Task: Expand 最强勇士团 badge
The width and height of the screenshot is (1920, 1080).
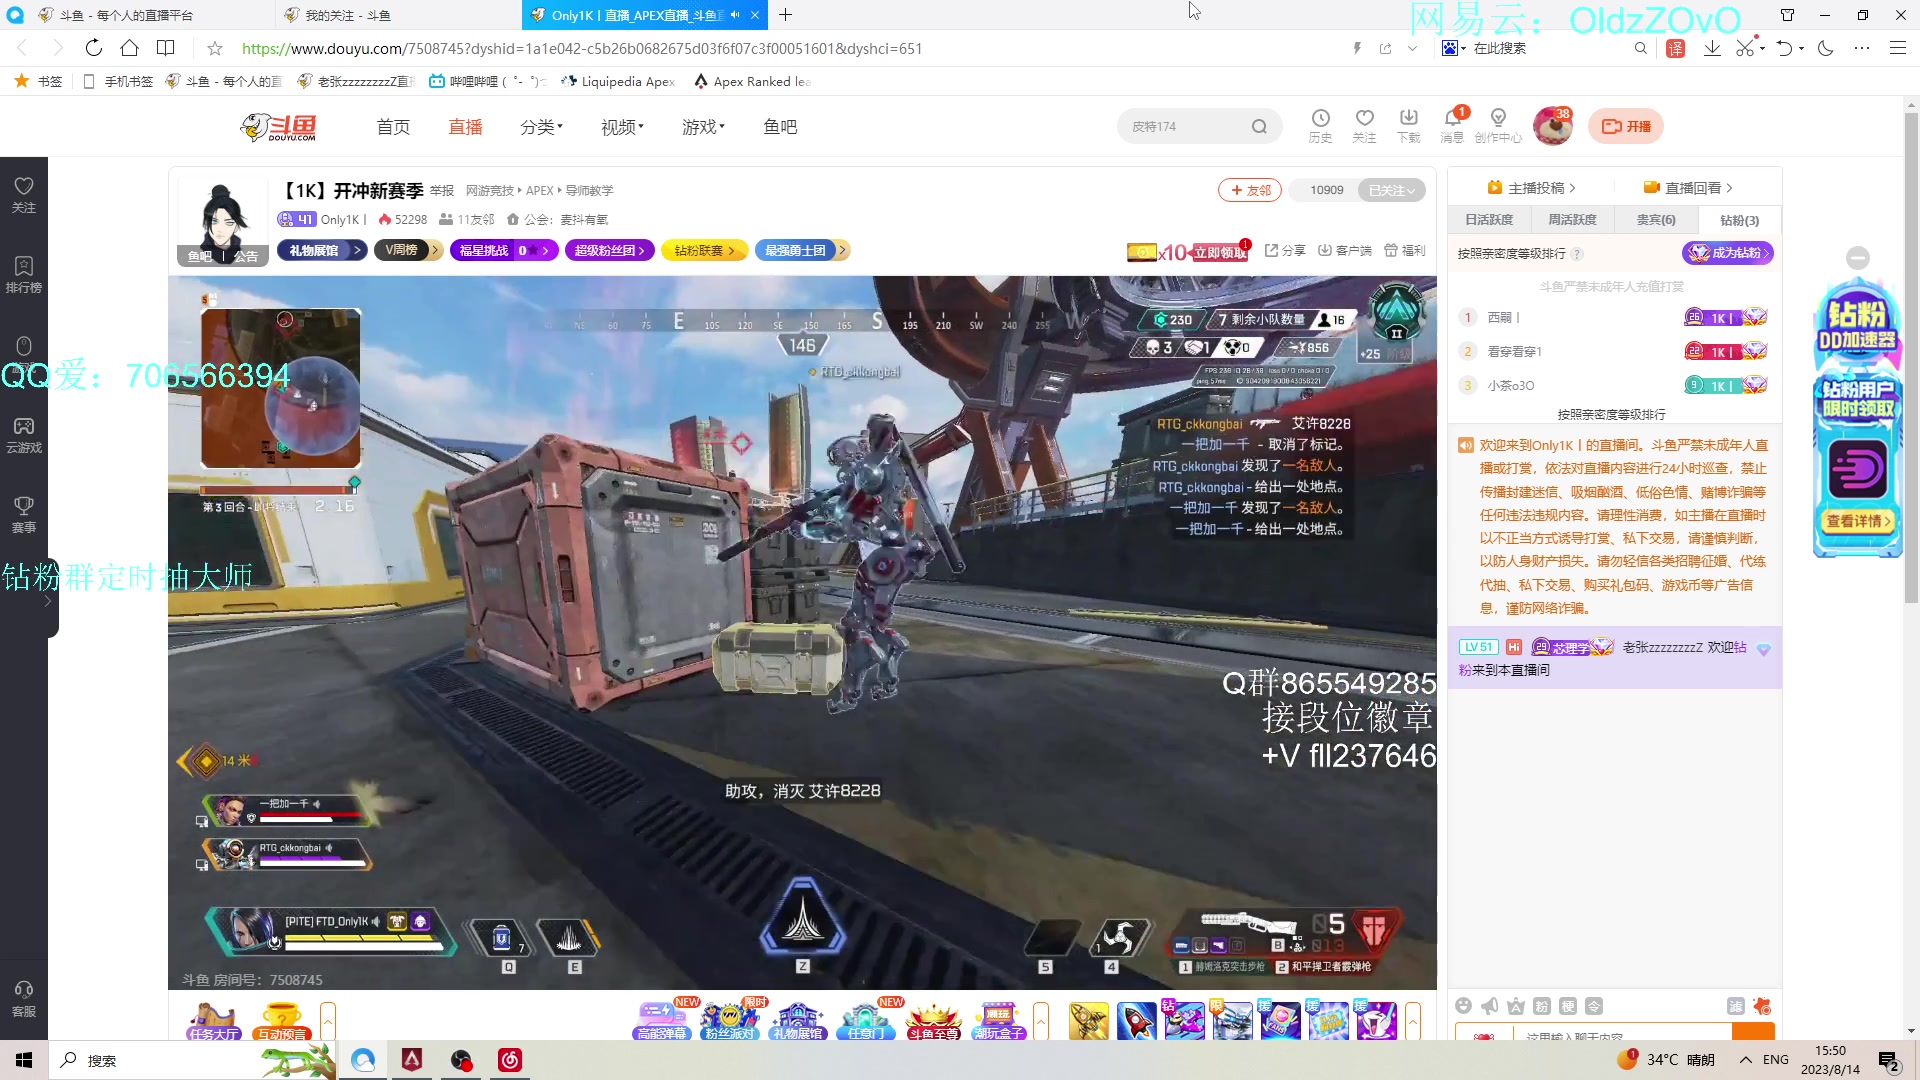Action: pyautogui.click(x=802, y=250)
